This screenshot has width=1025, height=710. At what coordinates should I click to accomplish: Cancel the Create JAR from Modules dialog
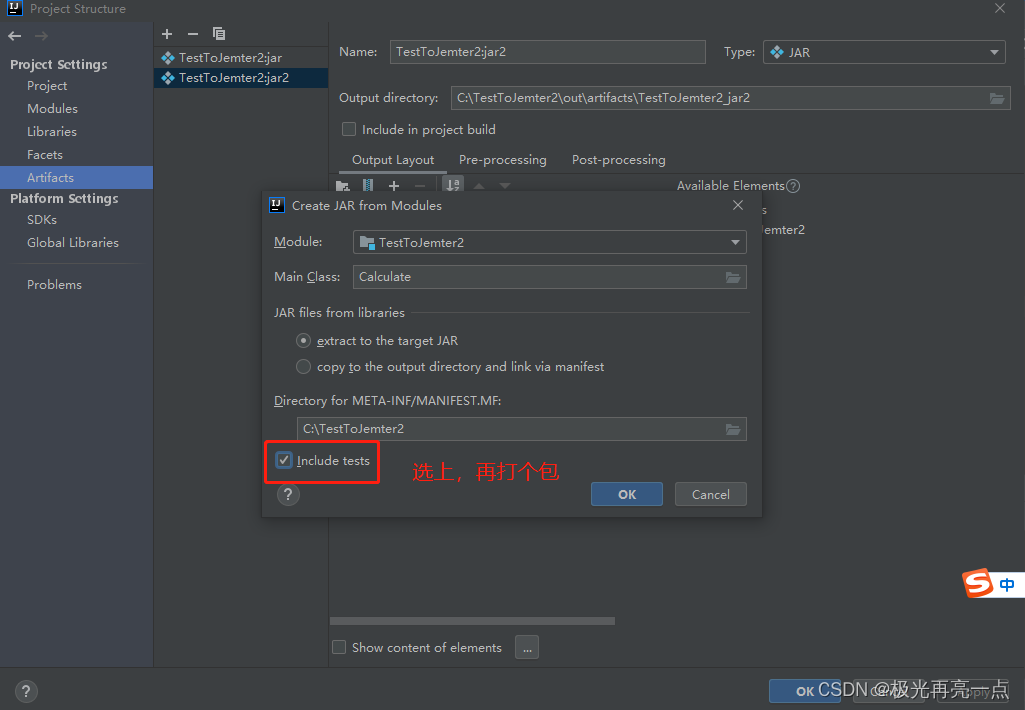coord(710,494)
